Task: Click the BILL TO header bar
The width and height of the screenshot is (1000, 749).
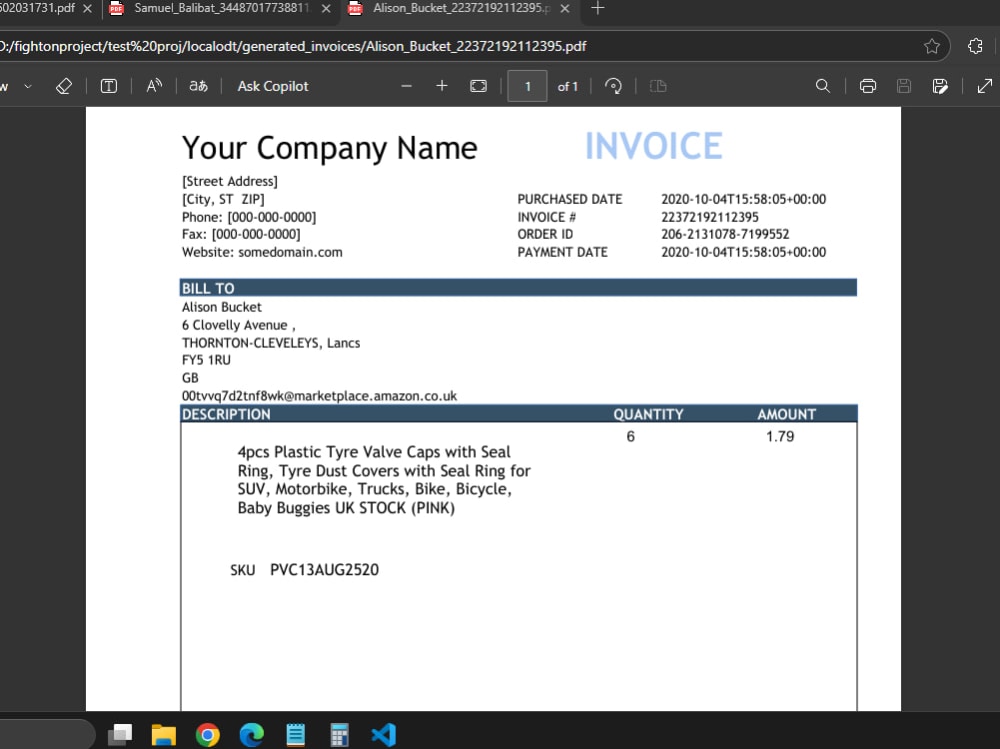Action: pyautogui.click(x=518, y=288)
